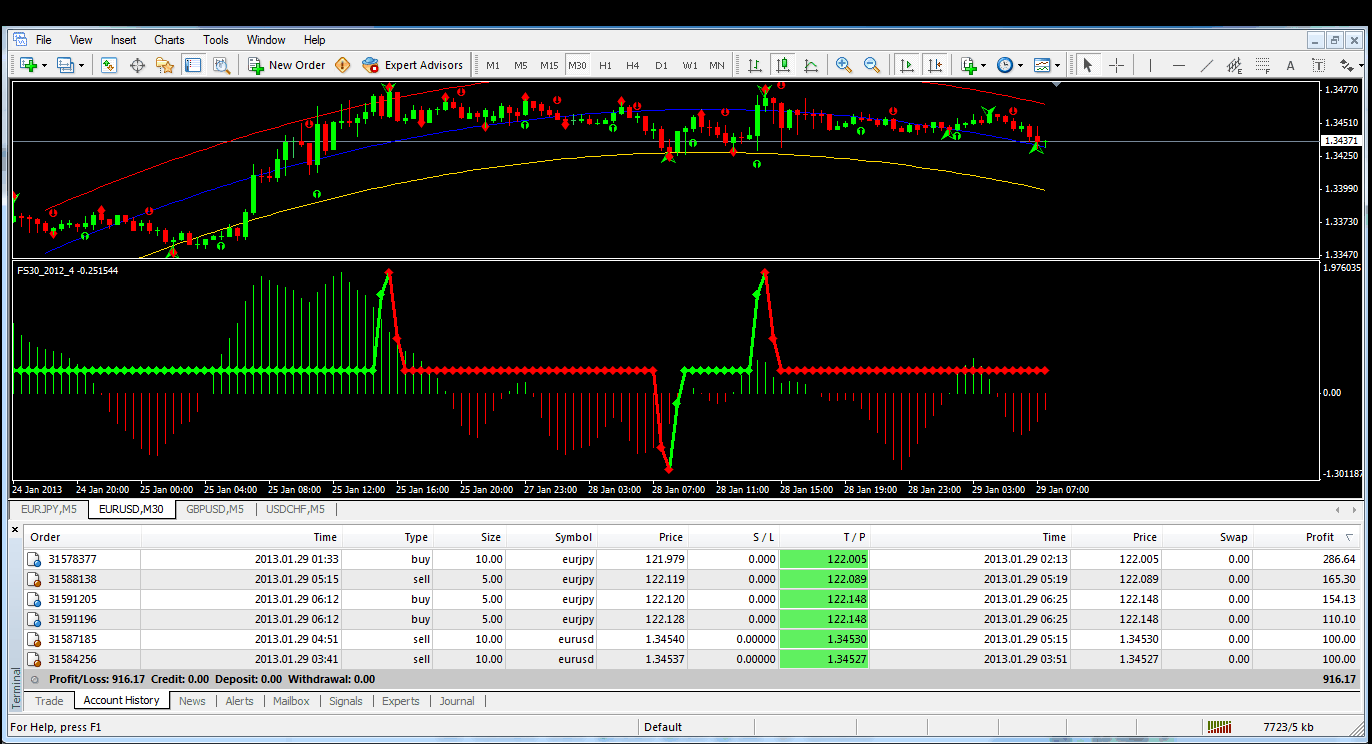The height and width of the screenshot is (744, 1372).
Task: Toggle Auto Scroll chart icon
Action: (906, 65)
